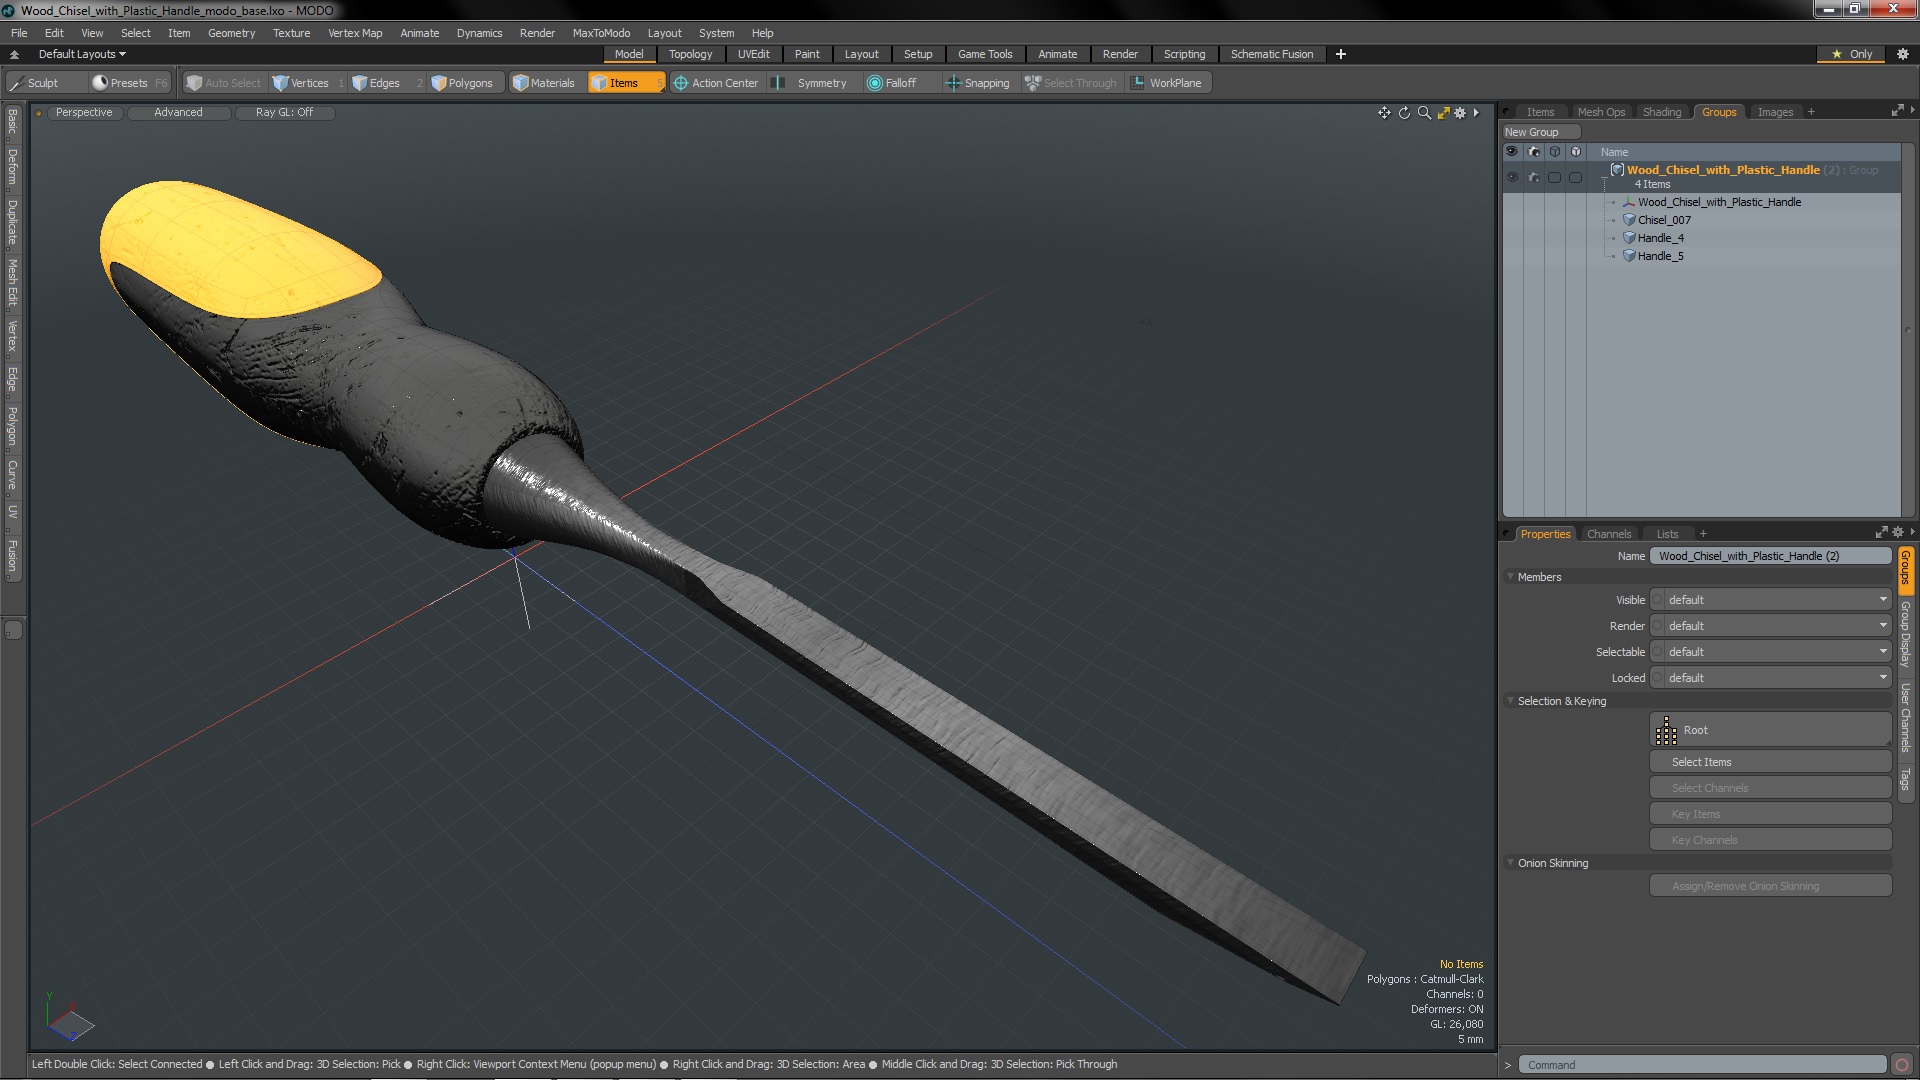Activate the WorkPlane tool
The image size is (1920, 1080).
[1166, 83]
